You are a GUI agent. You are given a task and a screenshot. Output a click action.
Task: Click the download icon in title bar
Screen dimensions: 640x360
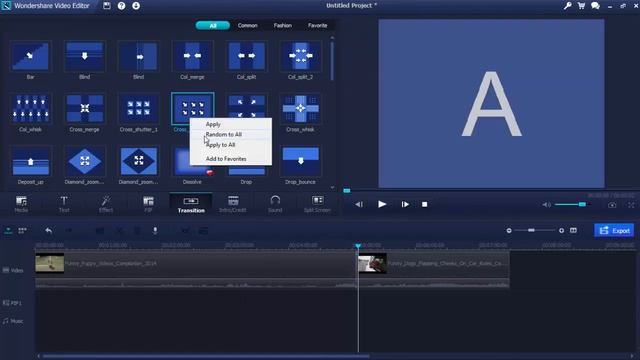[x=136, y=6]
